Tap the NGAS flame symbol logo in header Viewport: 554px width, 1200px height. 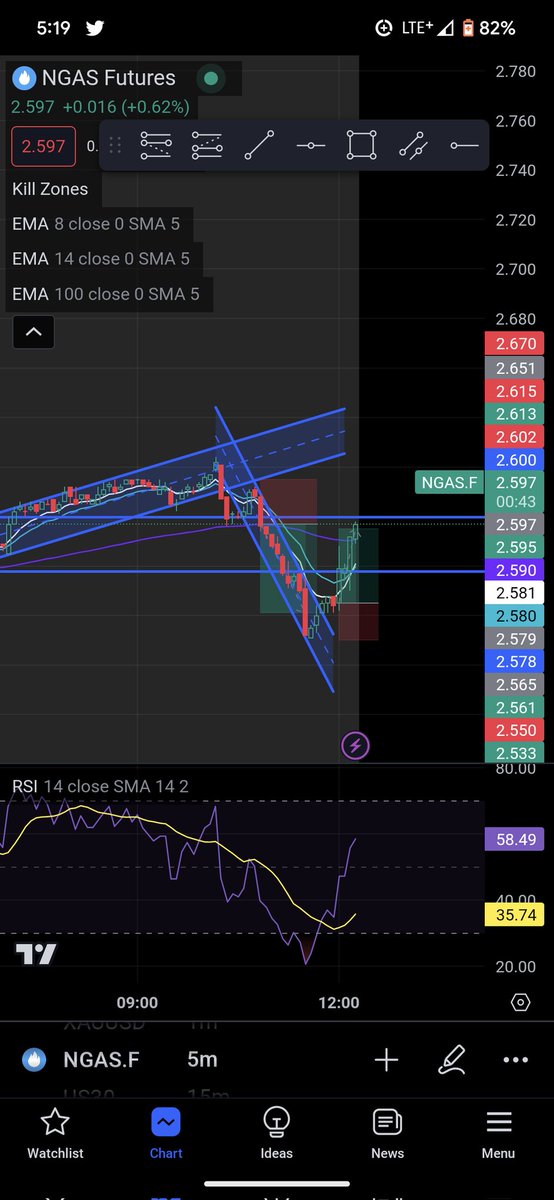pyautogui.click(x=24, y=78)
